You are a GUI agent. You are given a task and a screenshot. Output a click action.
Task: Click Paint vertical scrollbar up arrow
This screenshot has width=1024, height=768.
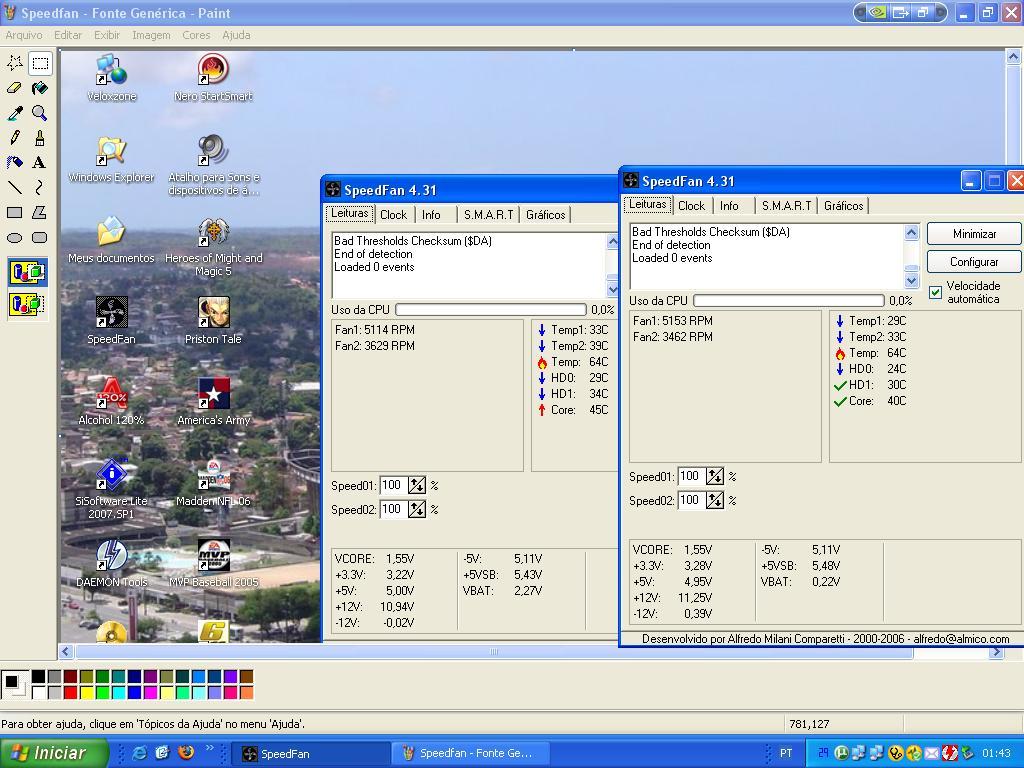1013,56
